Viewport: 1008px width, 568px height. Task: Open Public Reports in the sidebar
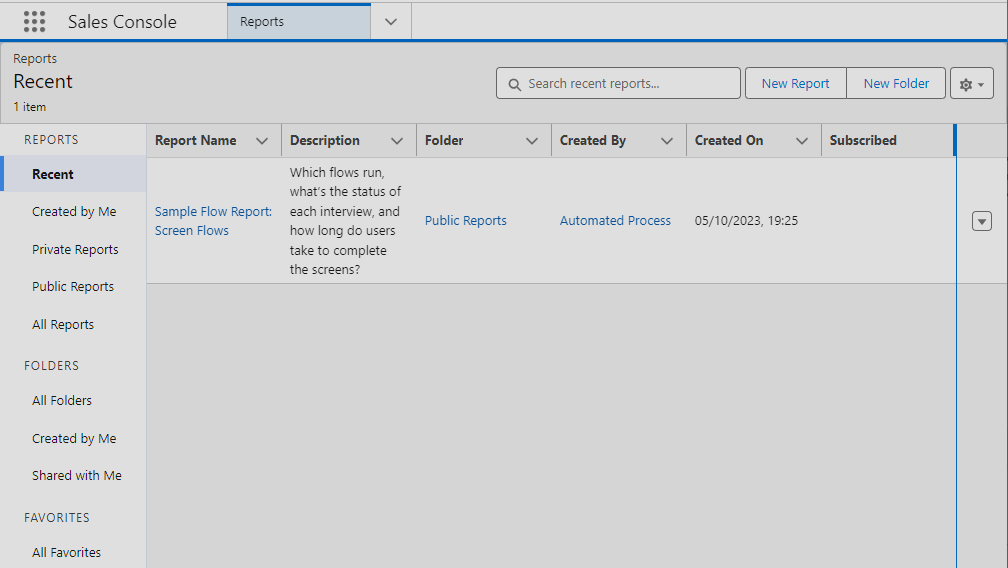click(x=73, y=287)
